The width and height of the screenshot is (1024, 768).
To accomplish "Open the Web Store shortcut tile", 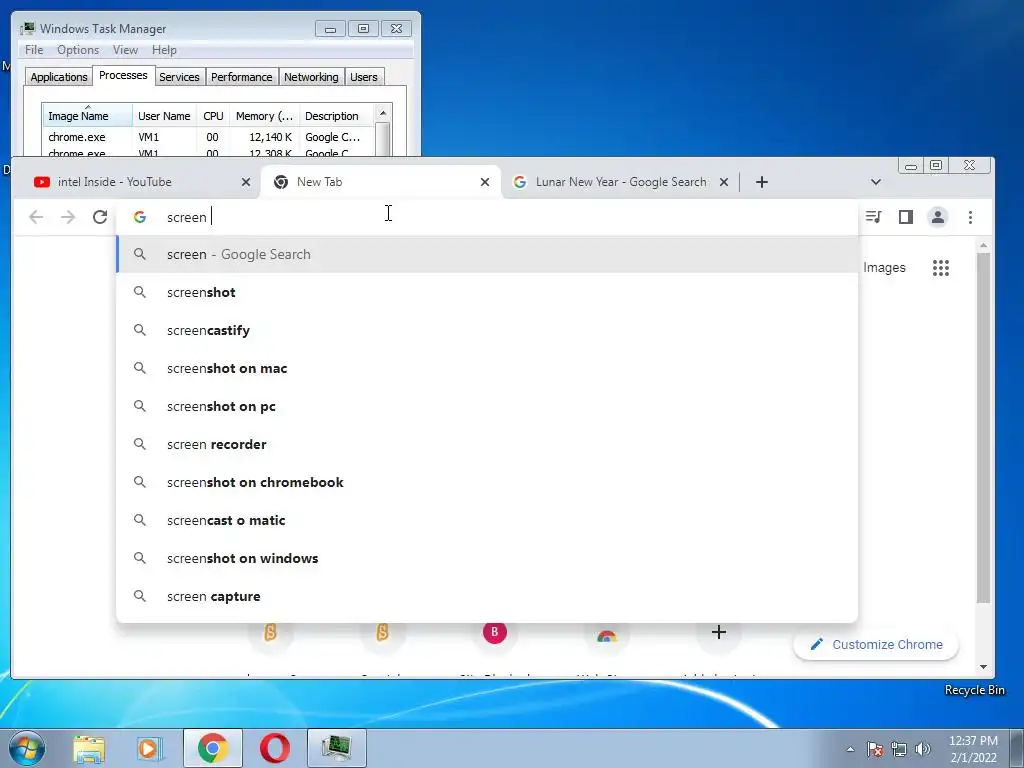I will click(x=607, y=633).
